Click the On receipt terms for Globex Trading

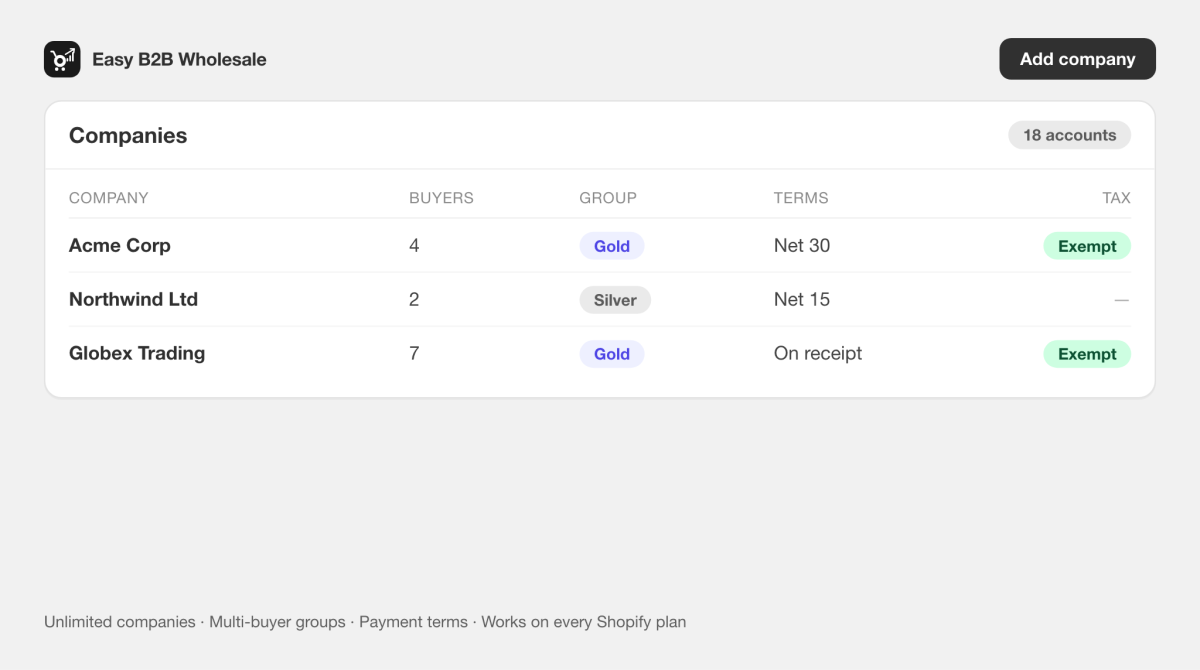pos(818,354)
